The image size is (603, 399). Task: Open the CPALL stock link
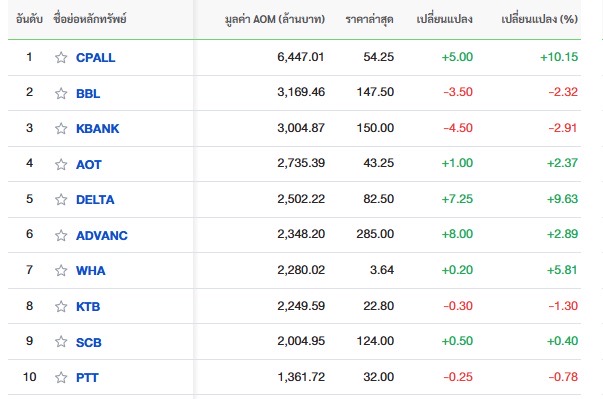click(x=95, y=58)
